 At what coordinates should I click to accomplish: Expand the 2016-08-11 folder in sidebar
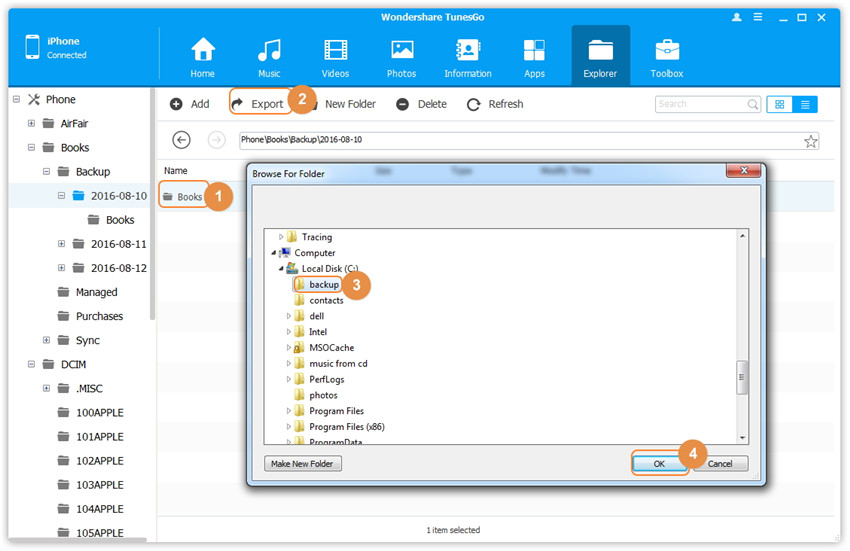coord(61,244)
